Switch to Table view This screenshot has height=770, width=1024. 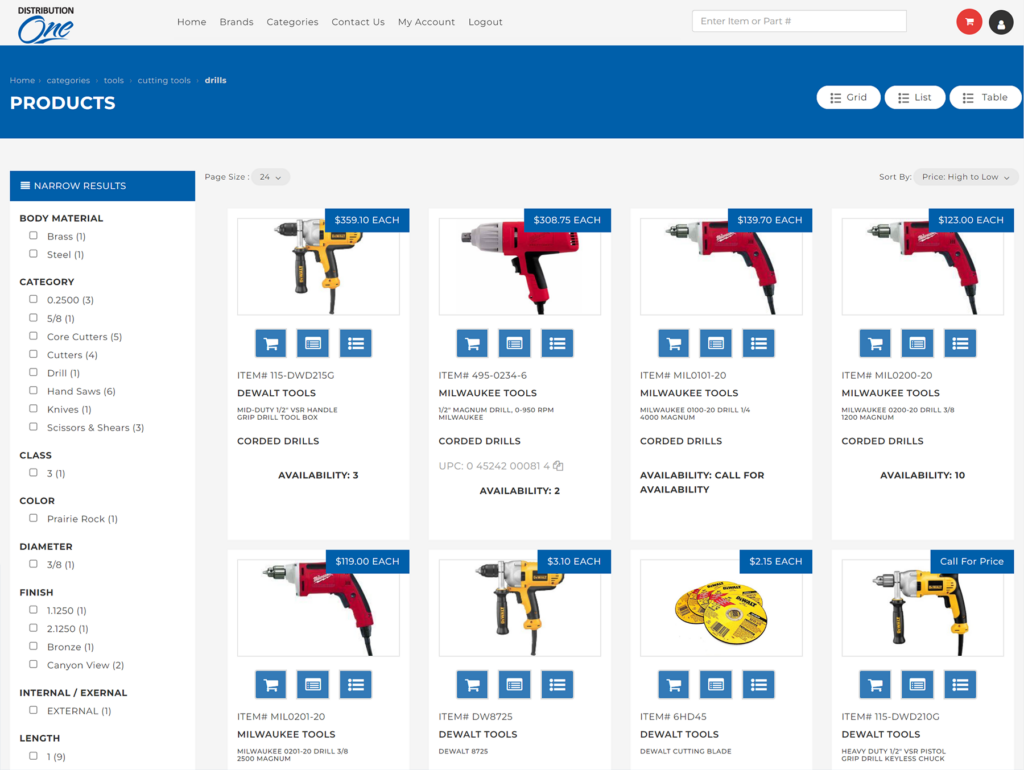tap(985, 97)
